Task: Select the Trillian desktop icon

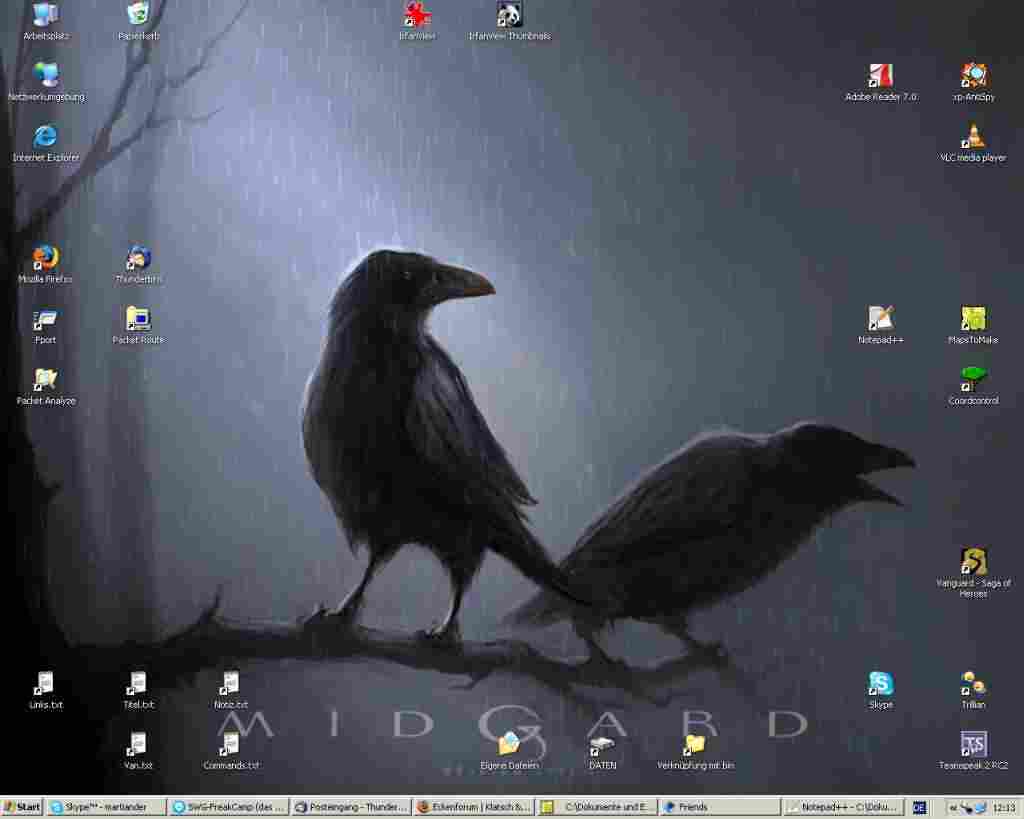Action: coord(973,684)
